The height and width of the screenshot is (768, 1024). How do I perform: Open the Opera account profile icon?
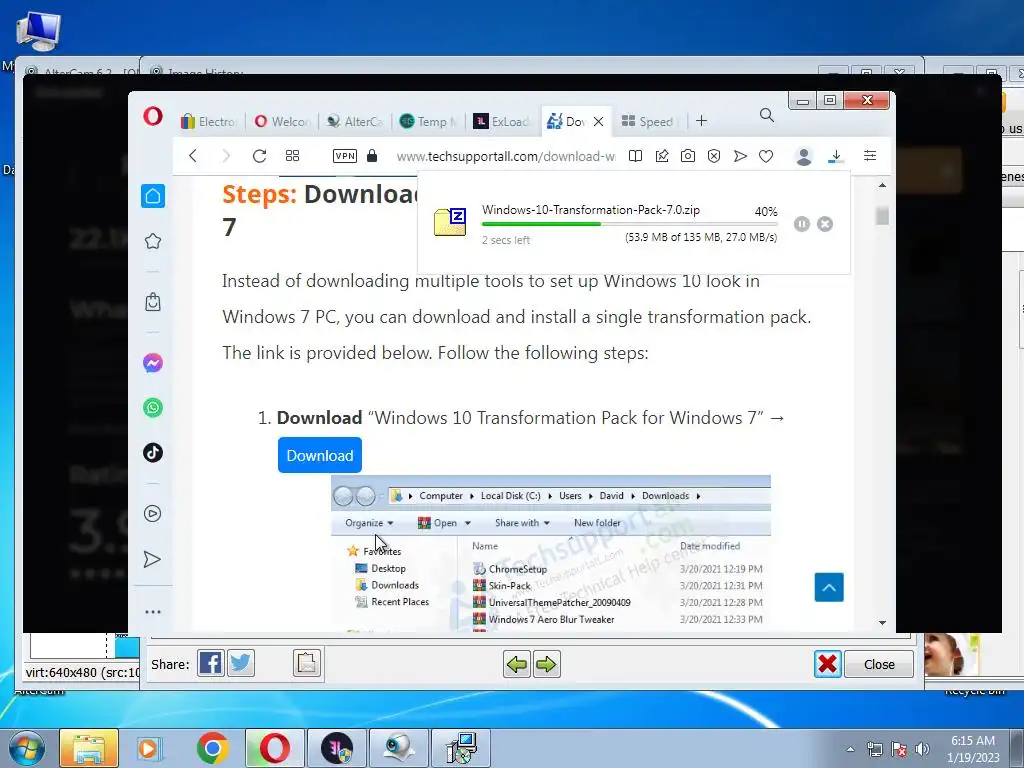804,156
